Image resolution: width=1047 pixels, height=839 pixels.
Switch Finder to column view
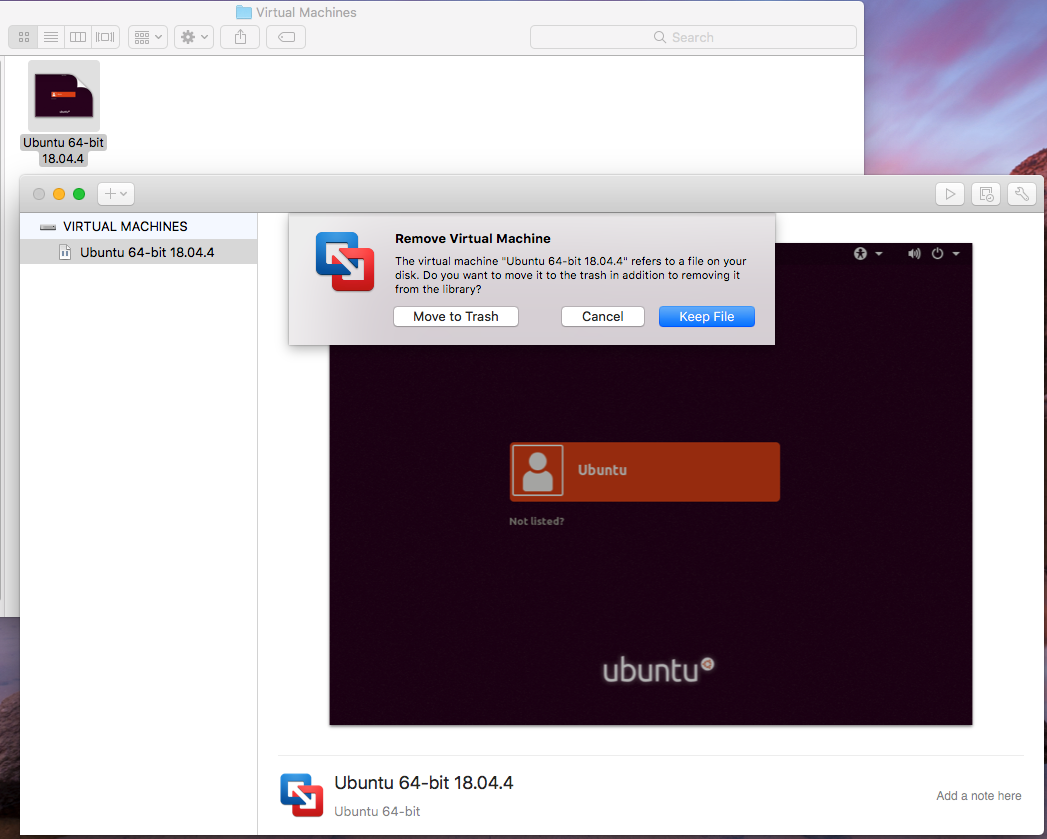(x=78, y=37)
